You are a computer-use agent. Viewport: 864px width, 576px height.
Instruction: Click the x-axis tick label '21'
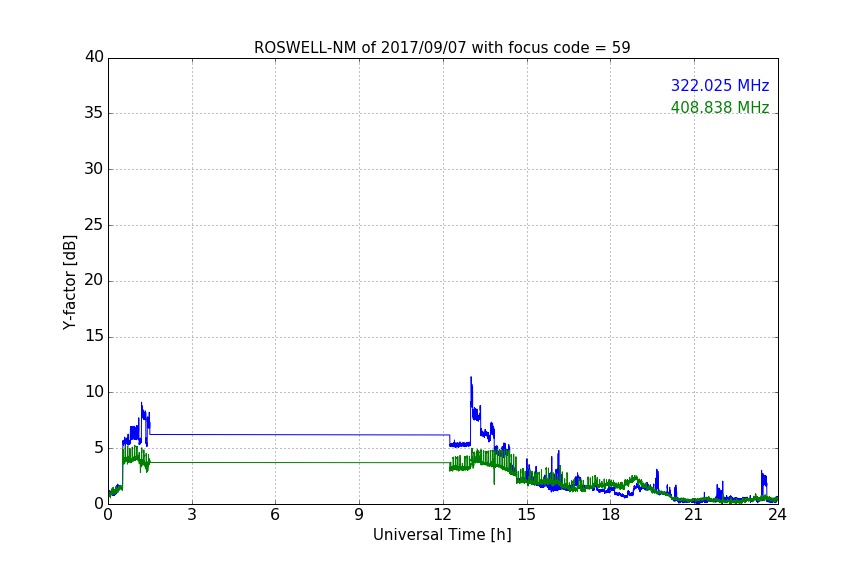694,515
